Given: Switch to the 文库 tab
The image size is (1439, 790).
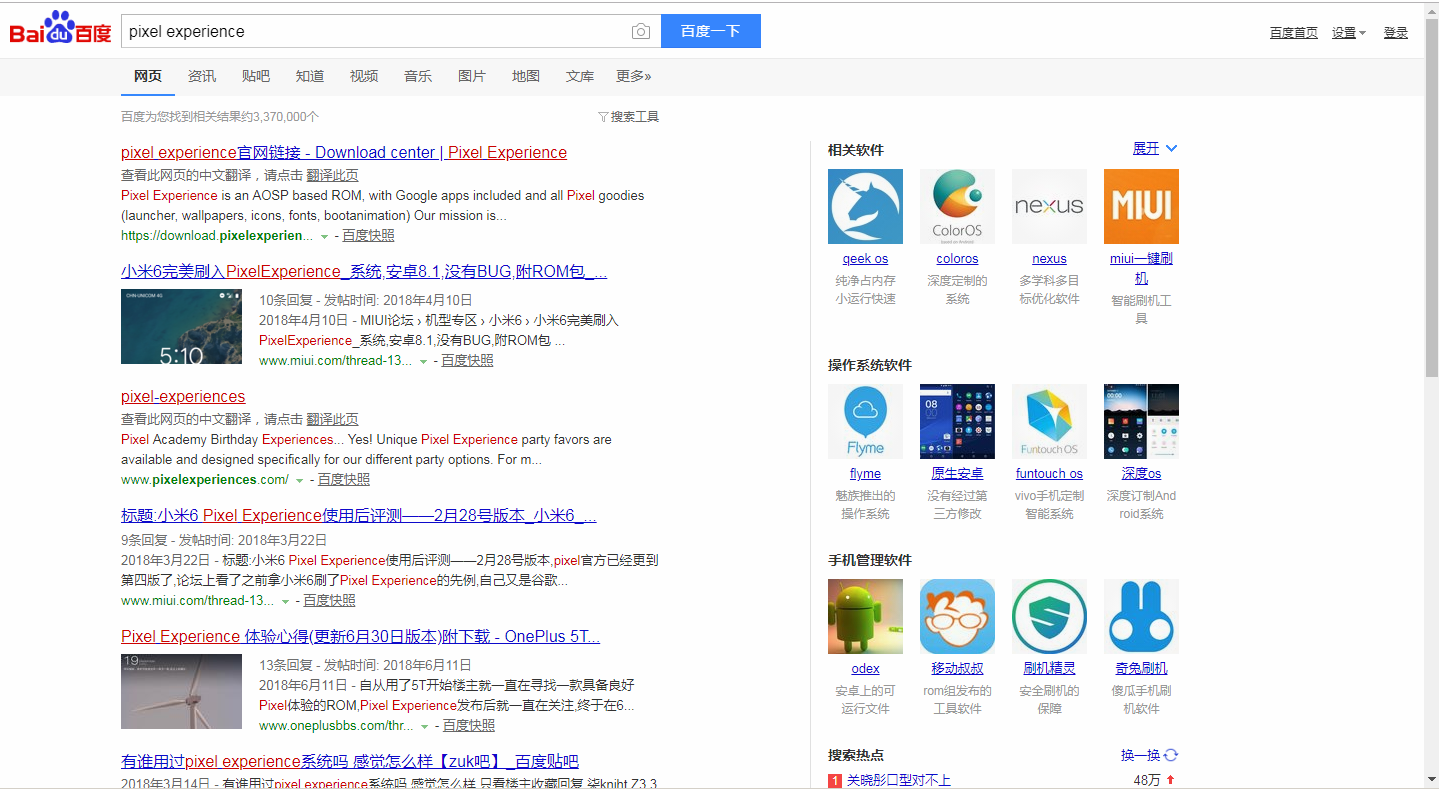Looking at the screenshot, I should click(x=580, y=76).
